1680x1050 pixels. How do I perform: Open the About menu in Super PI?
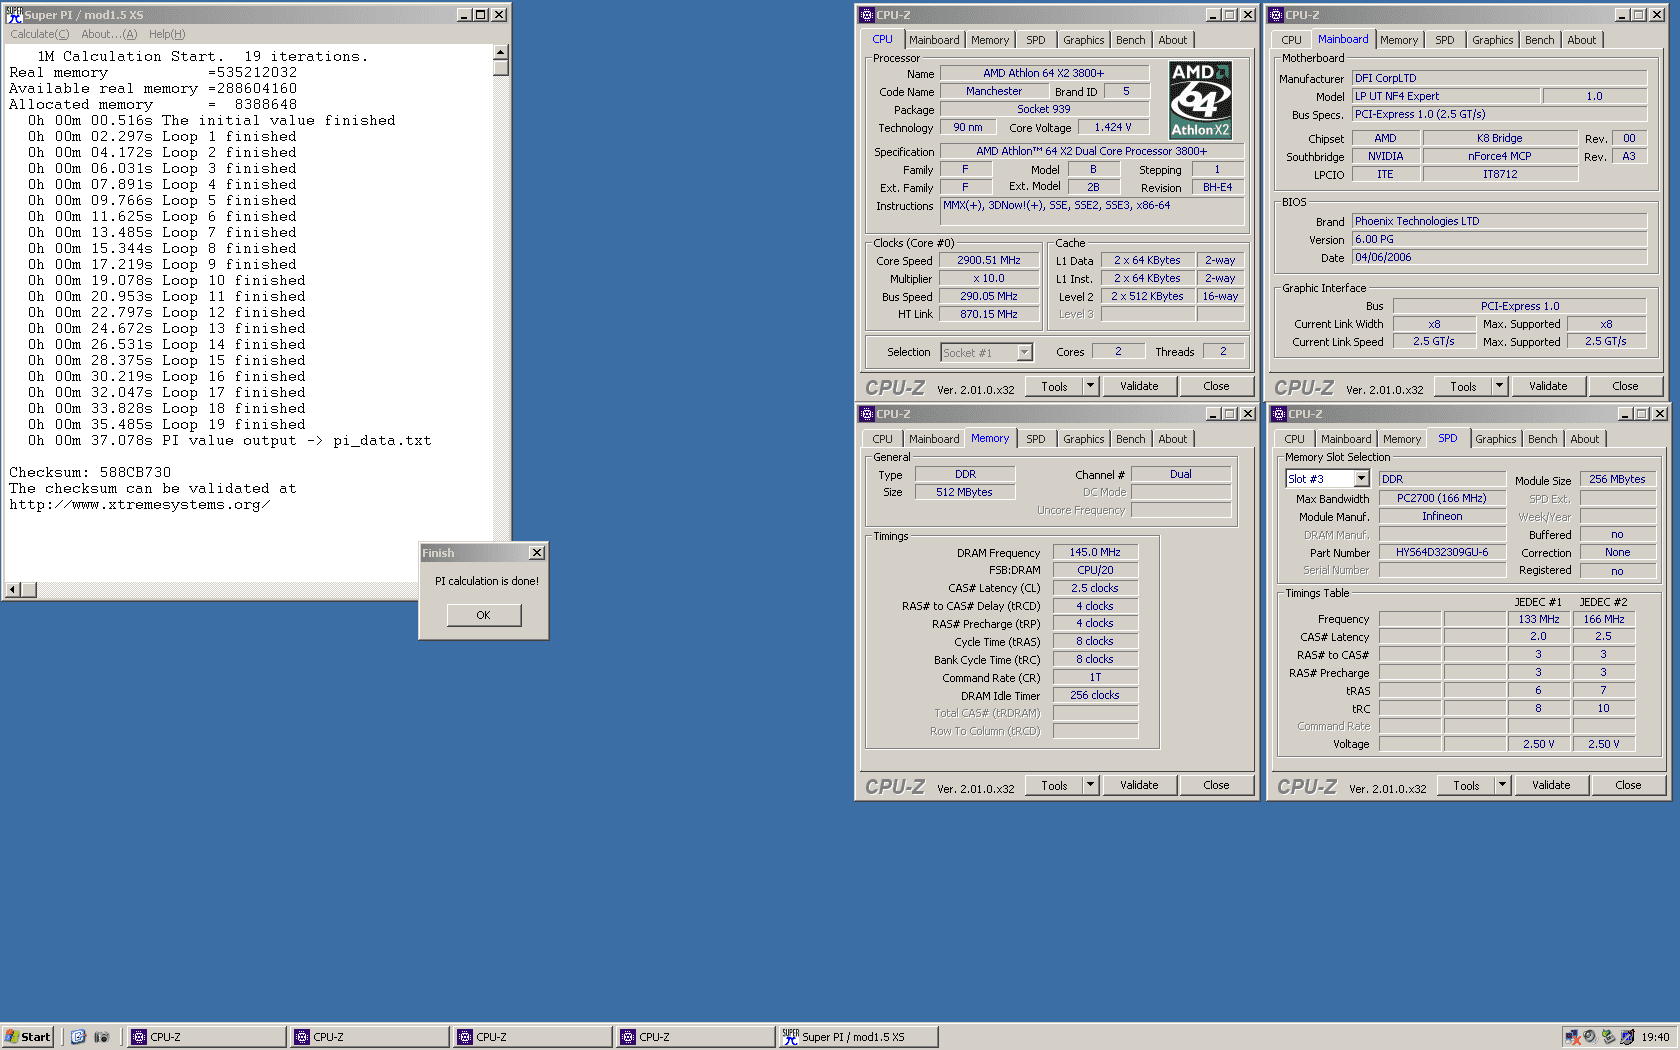109,34
